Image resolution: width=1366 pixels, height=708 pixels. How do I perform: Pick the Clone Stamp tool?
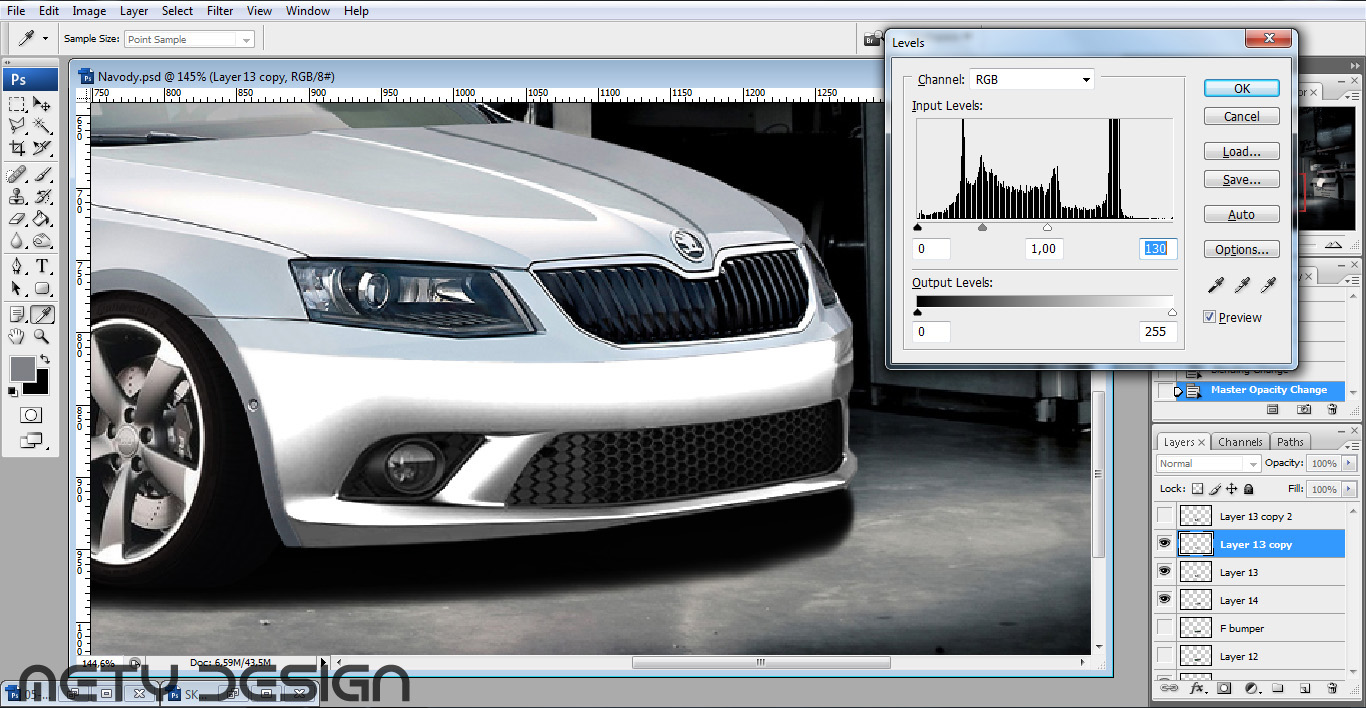click(x=17, y=197)
